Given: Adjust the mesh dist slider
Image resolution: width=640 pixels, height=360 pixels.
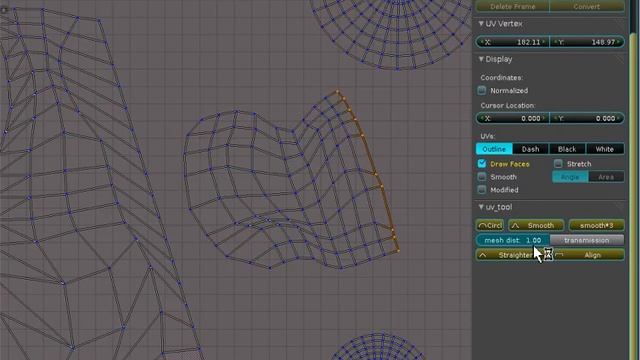Looking at the screenshot, I should coord(513,240).
